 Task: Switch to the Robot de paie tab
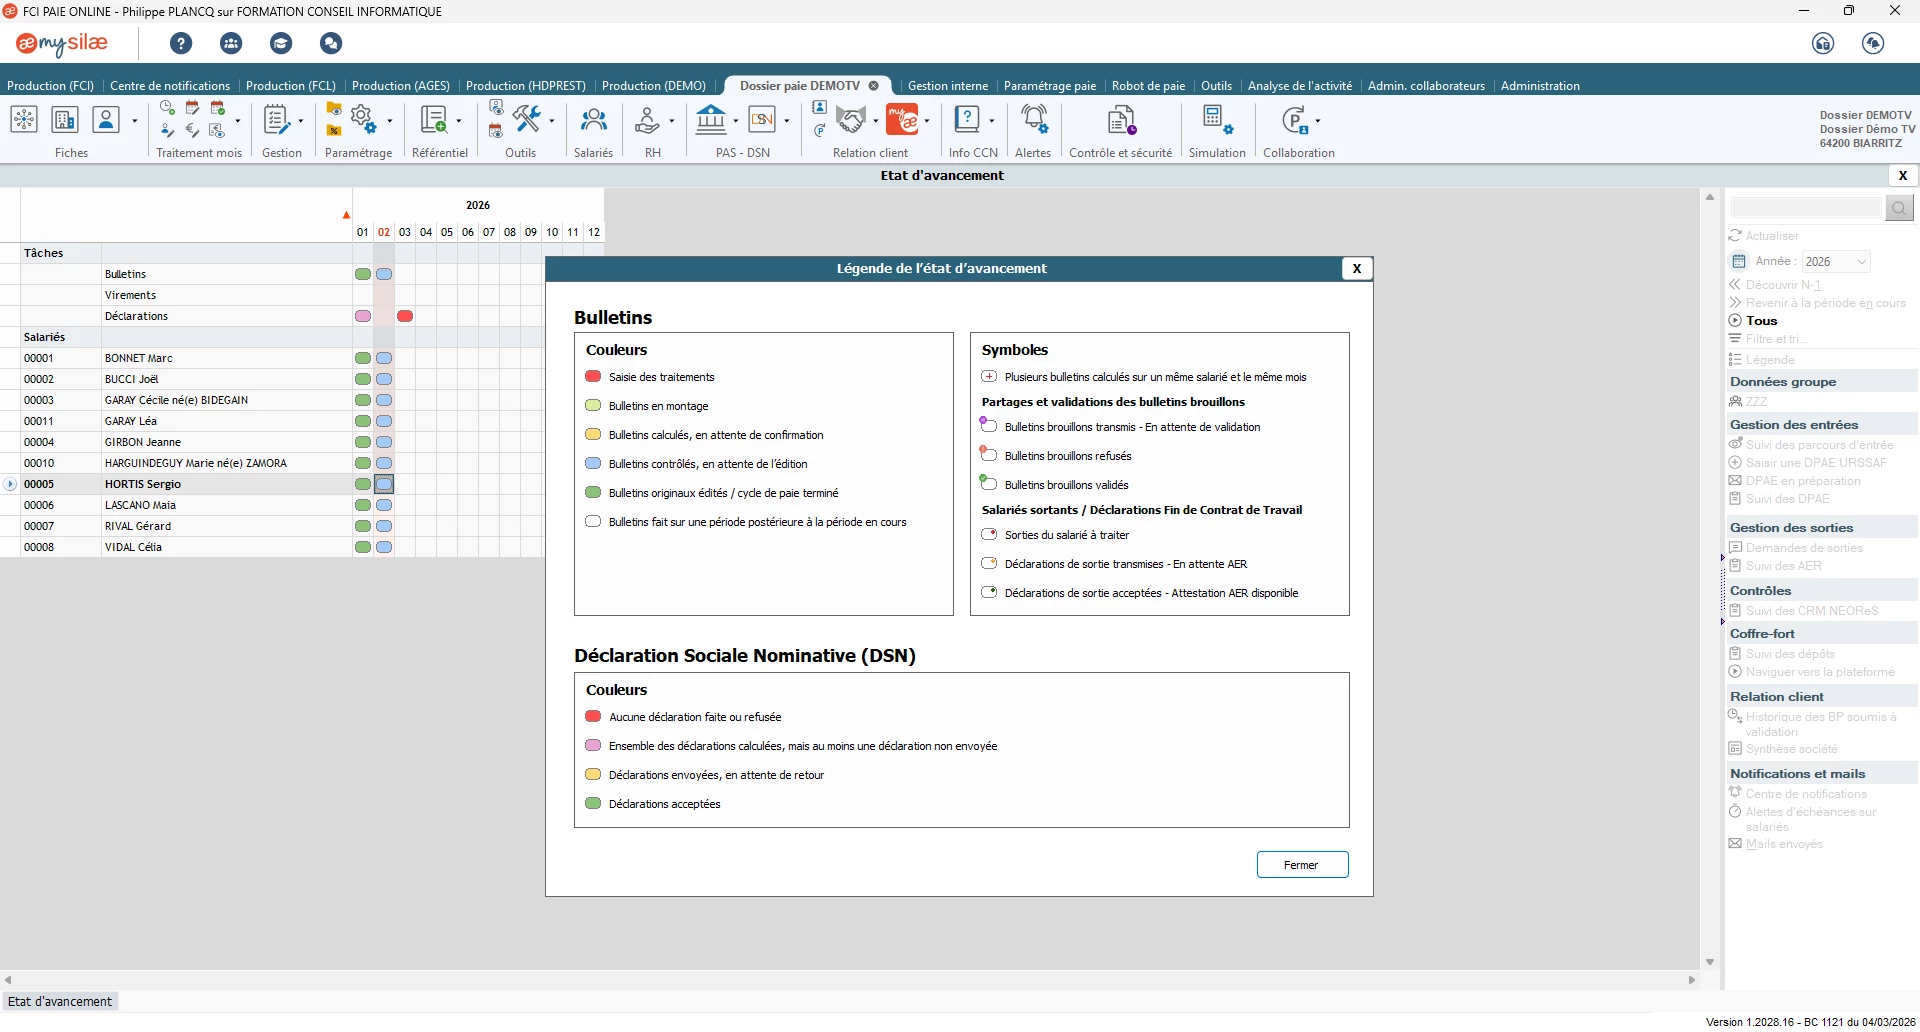click(1148, 86)
